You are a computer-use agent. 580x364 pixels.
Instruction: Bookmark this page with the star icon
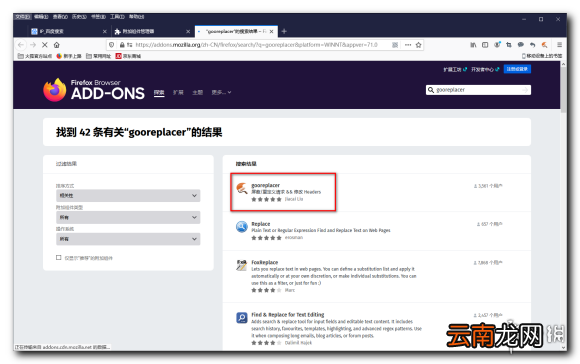pyautogui.click(x=418, y=45)
